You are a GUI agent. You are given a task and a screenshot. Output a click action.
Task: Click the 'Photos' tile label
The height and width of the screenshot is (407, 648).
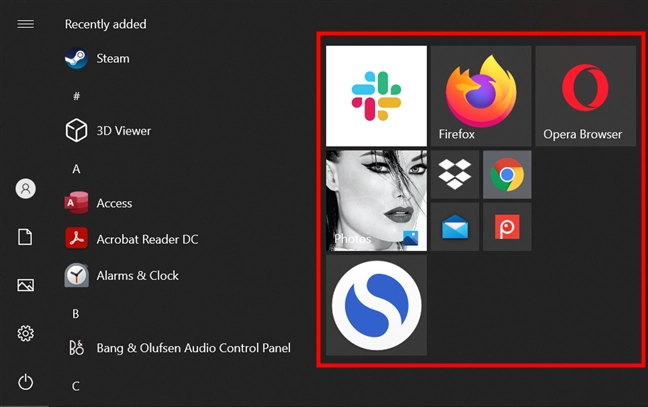(353, 239)
